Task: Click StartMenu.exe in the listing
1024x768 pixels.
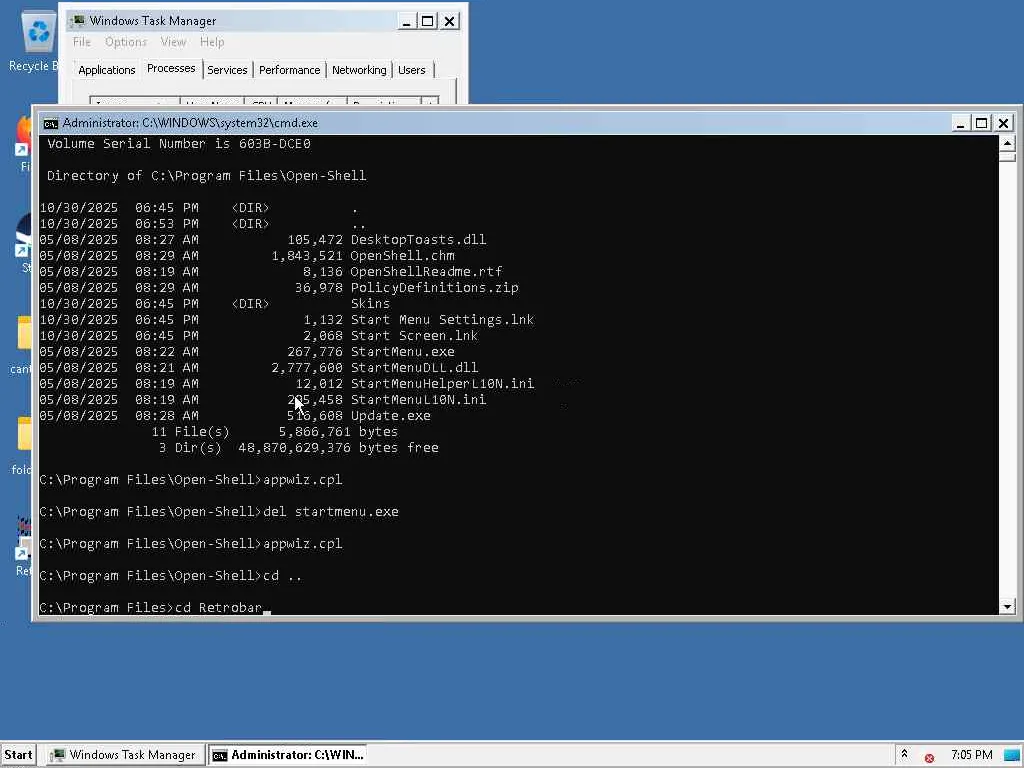Action: 402,351
